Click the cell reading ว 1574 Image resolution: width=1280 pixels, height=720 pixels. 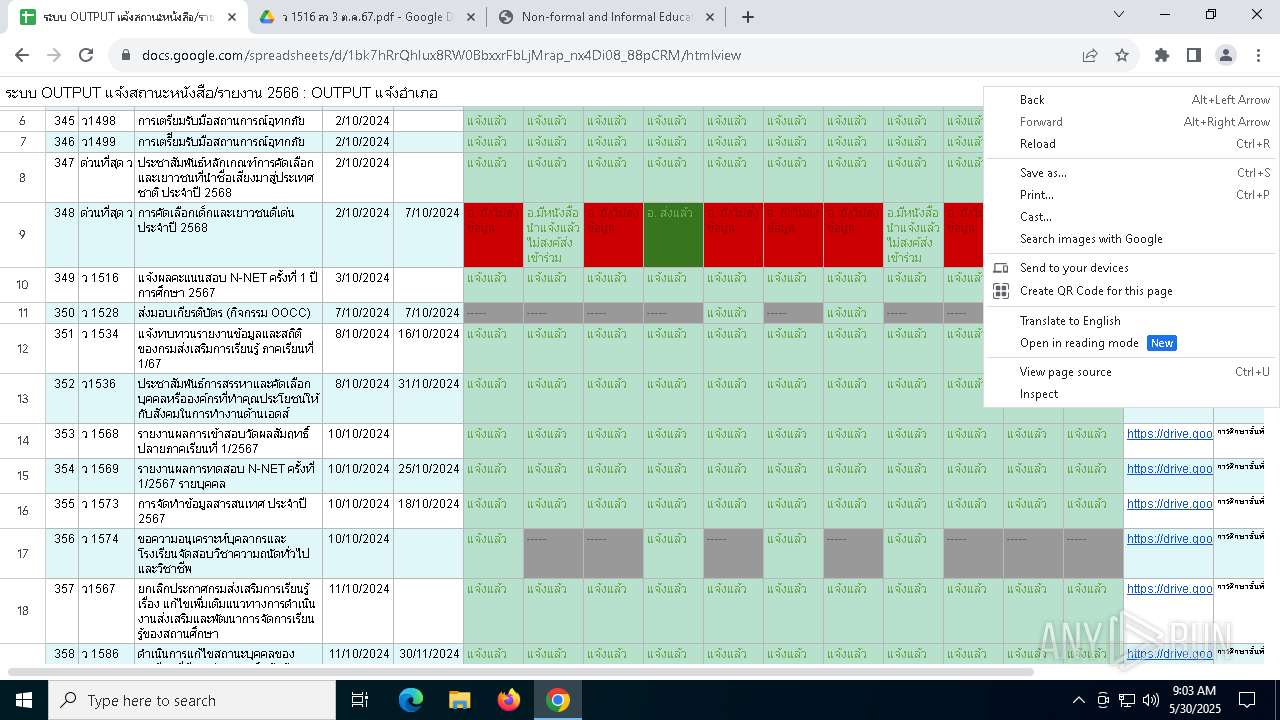click(106, 553)
